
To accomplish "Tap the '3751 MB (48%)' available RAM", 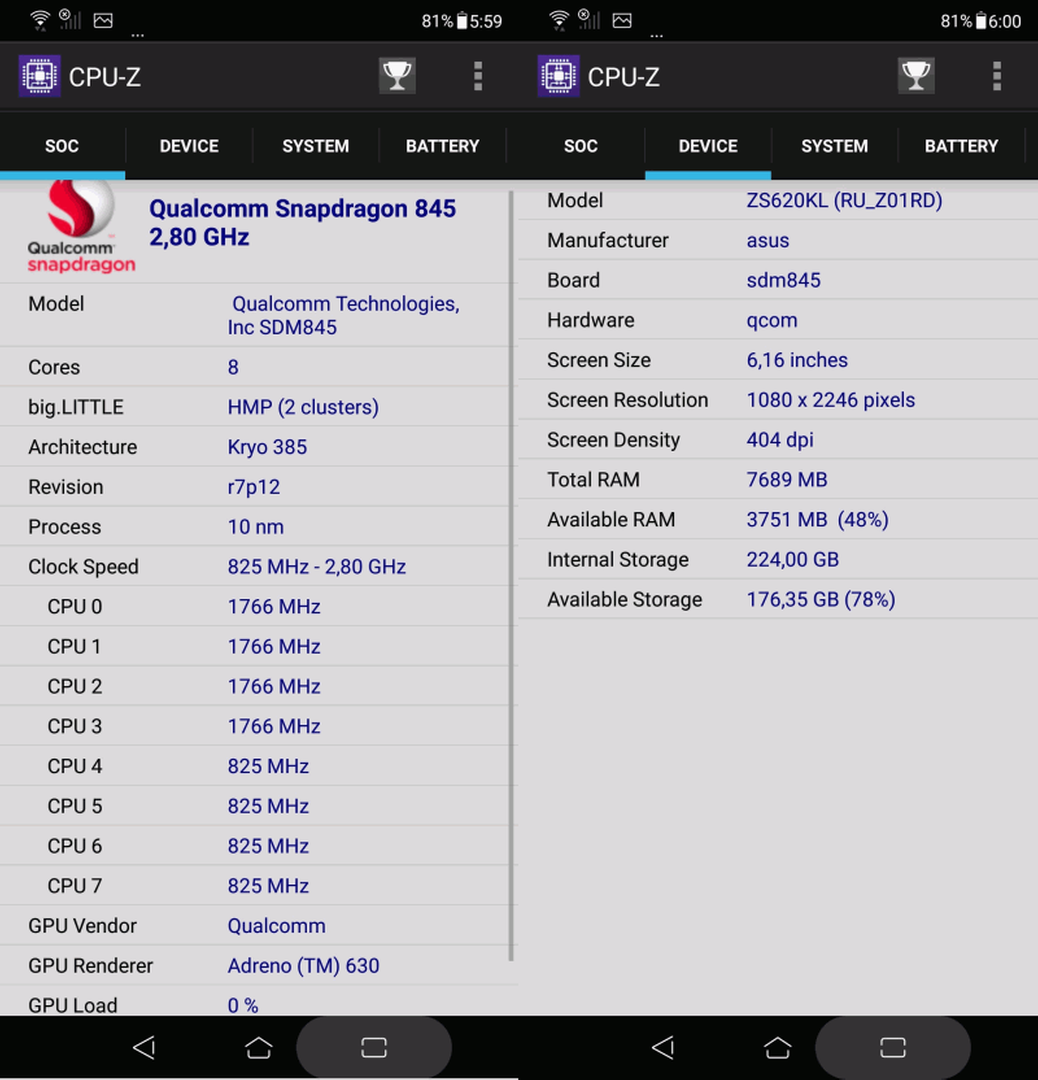I will coord(818,520).
